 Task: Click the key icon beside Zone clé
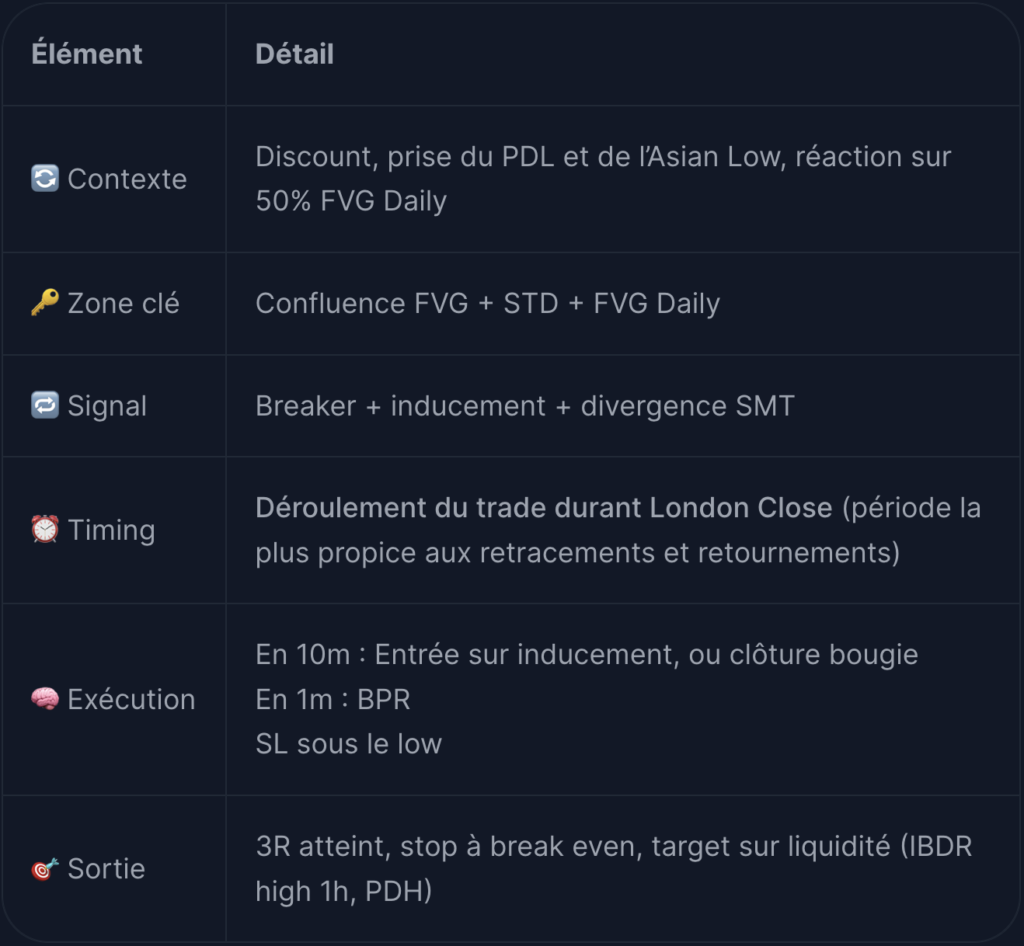45,303
